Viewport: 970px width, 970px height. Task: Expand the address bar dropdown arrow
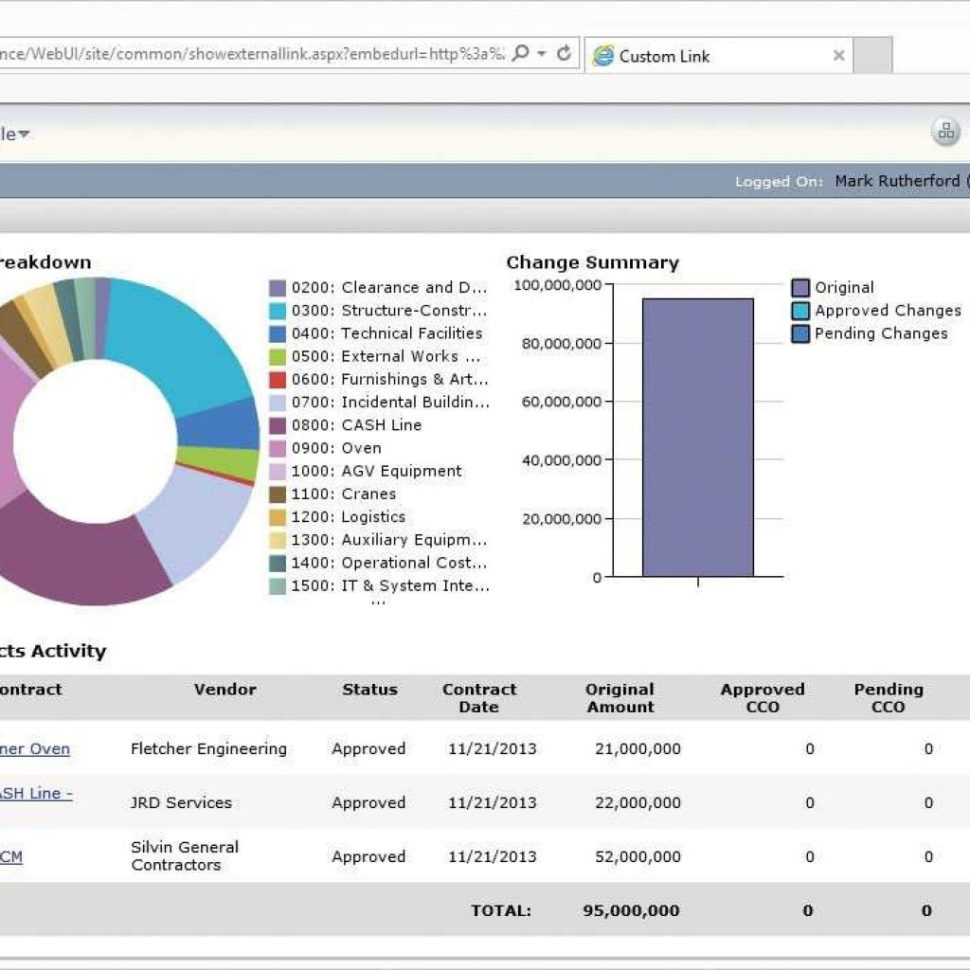coord(541,54)
